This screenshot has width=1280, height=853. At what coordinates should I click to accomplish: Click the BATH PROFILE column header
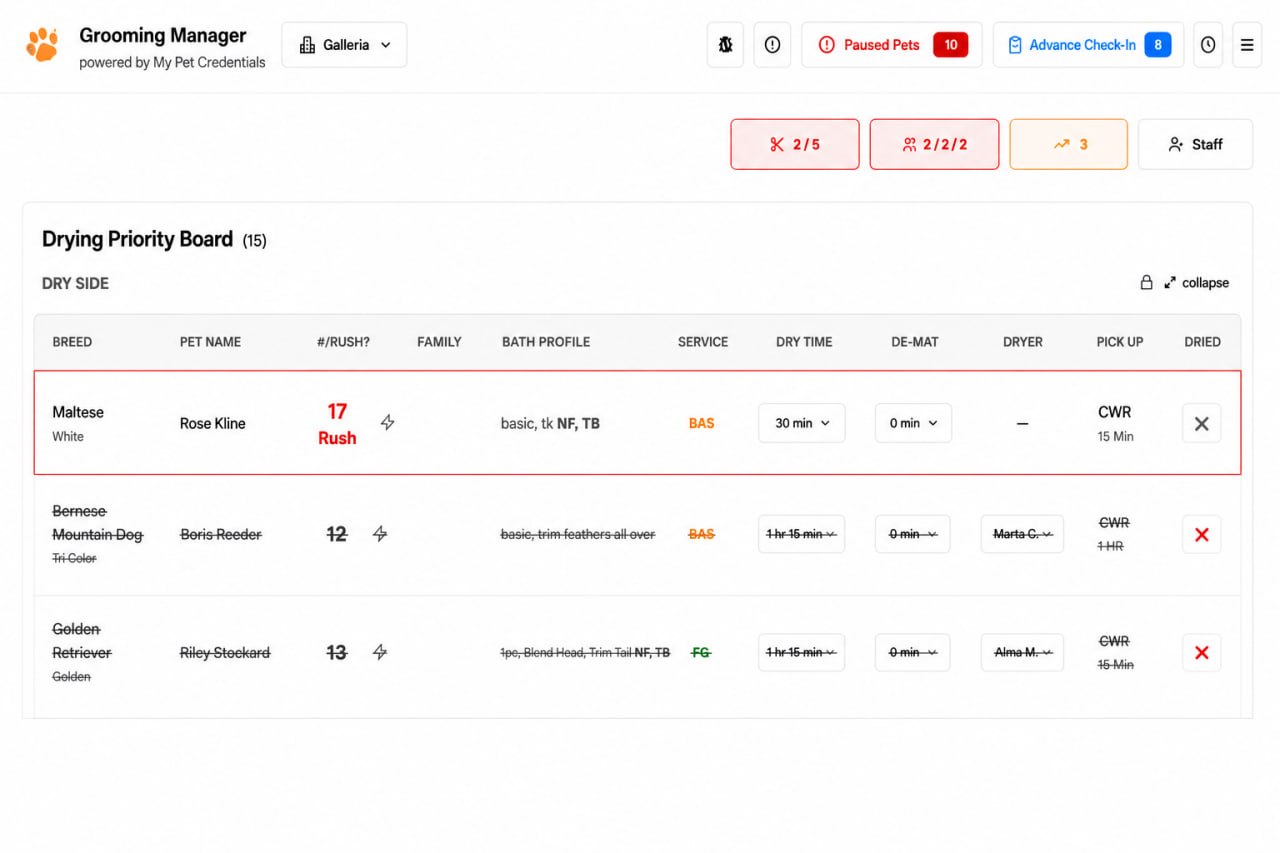click(546, 342)
